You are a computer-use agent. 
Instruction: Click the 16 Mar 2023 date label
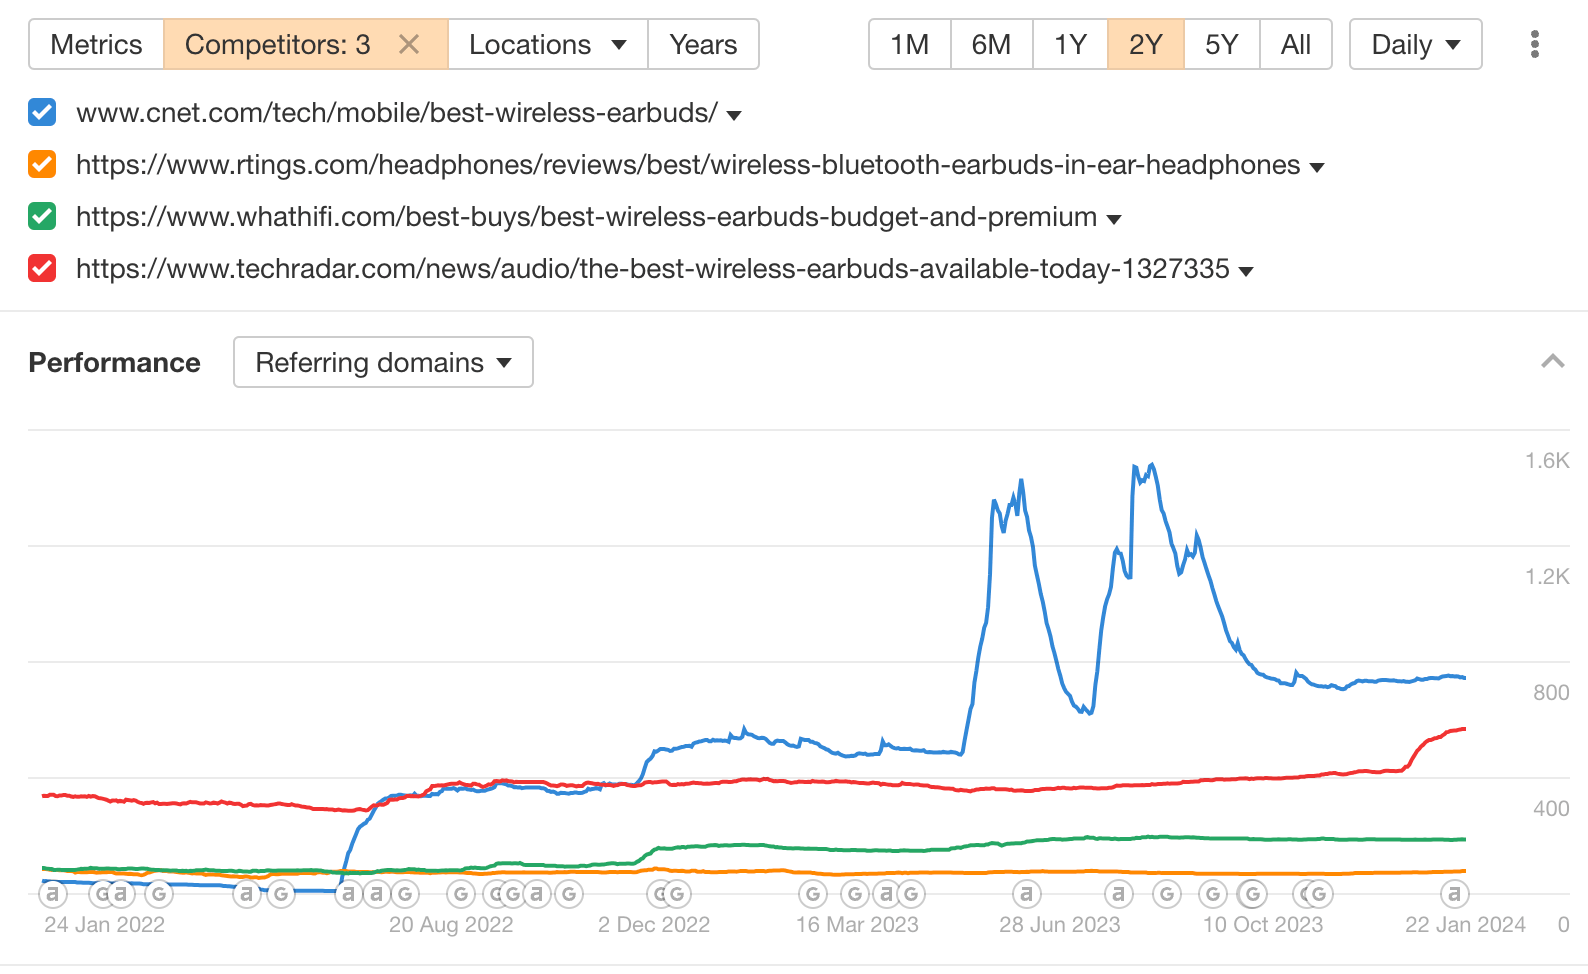tap(857, 924)
